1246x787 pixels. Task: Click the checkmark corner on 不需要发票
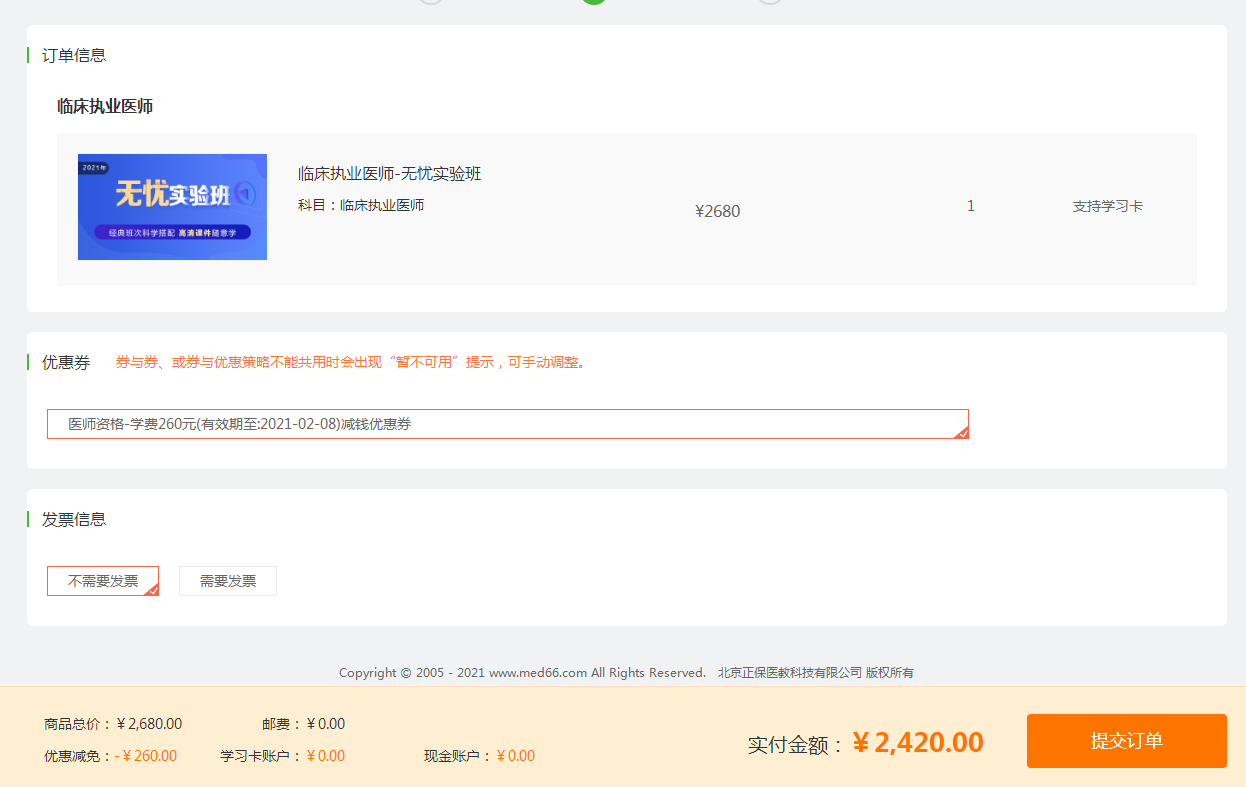pyautogui.click(x=152, y=589)
